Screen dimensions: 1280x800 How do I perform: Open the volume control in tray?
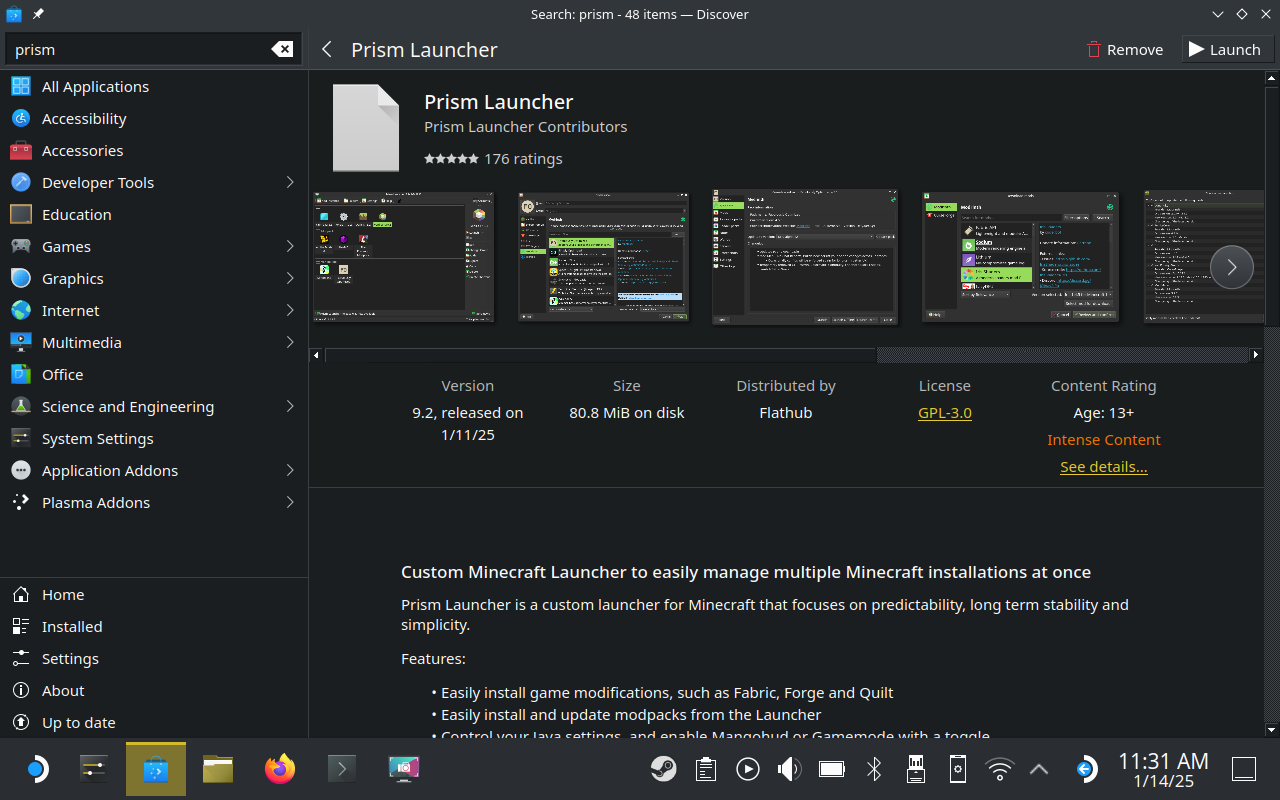789,769
